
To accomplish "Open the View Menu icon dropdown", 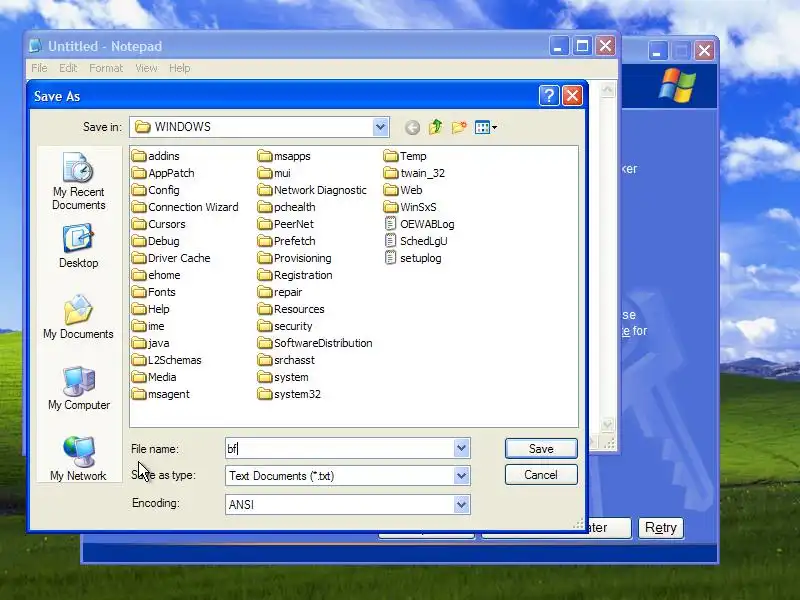I will click(485, 127).
